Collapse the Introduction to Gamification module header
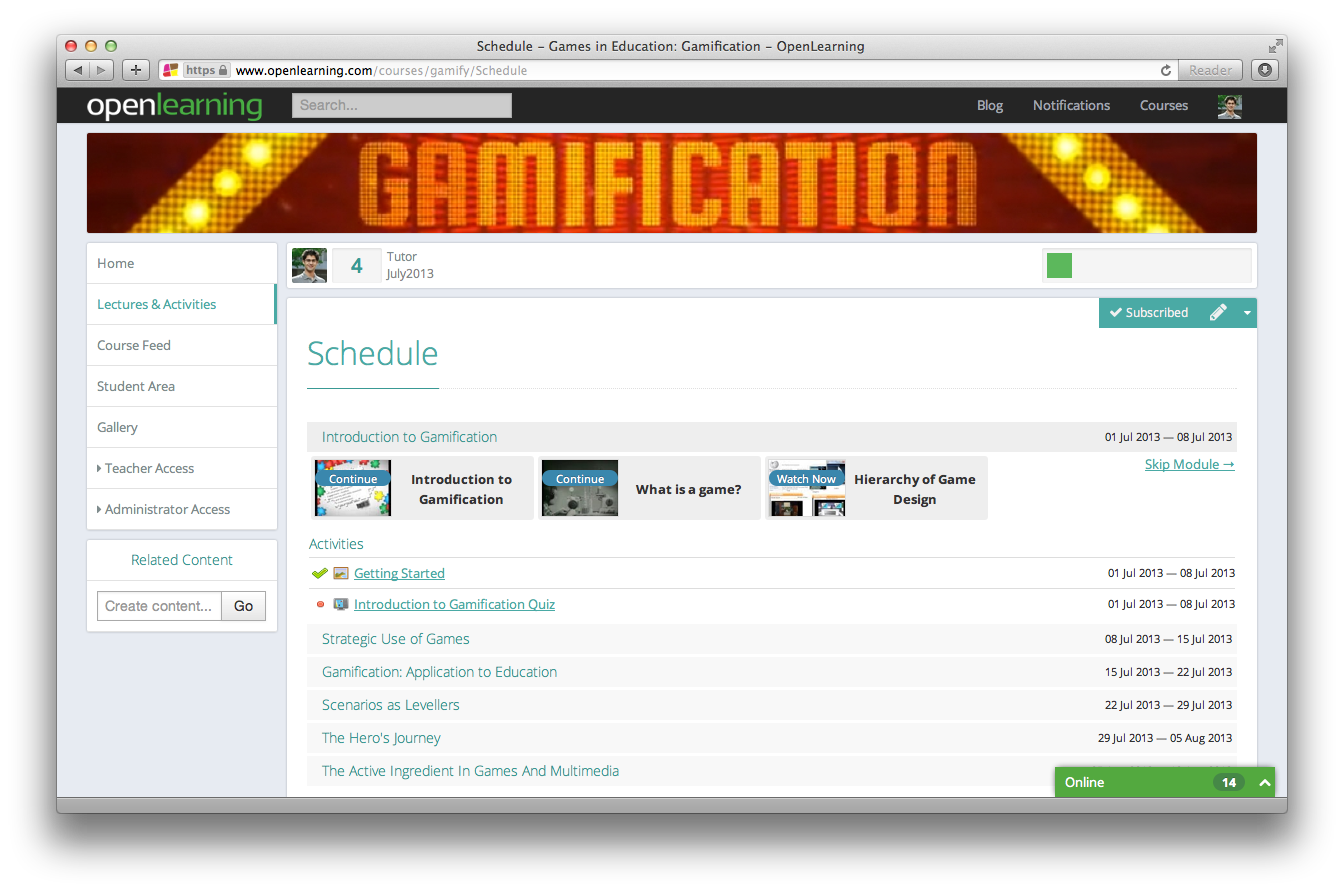The image size is (1344, 892). pyautogui.click(x=772, y=437)
